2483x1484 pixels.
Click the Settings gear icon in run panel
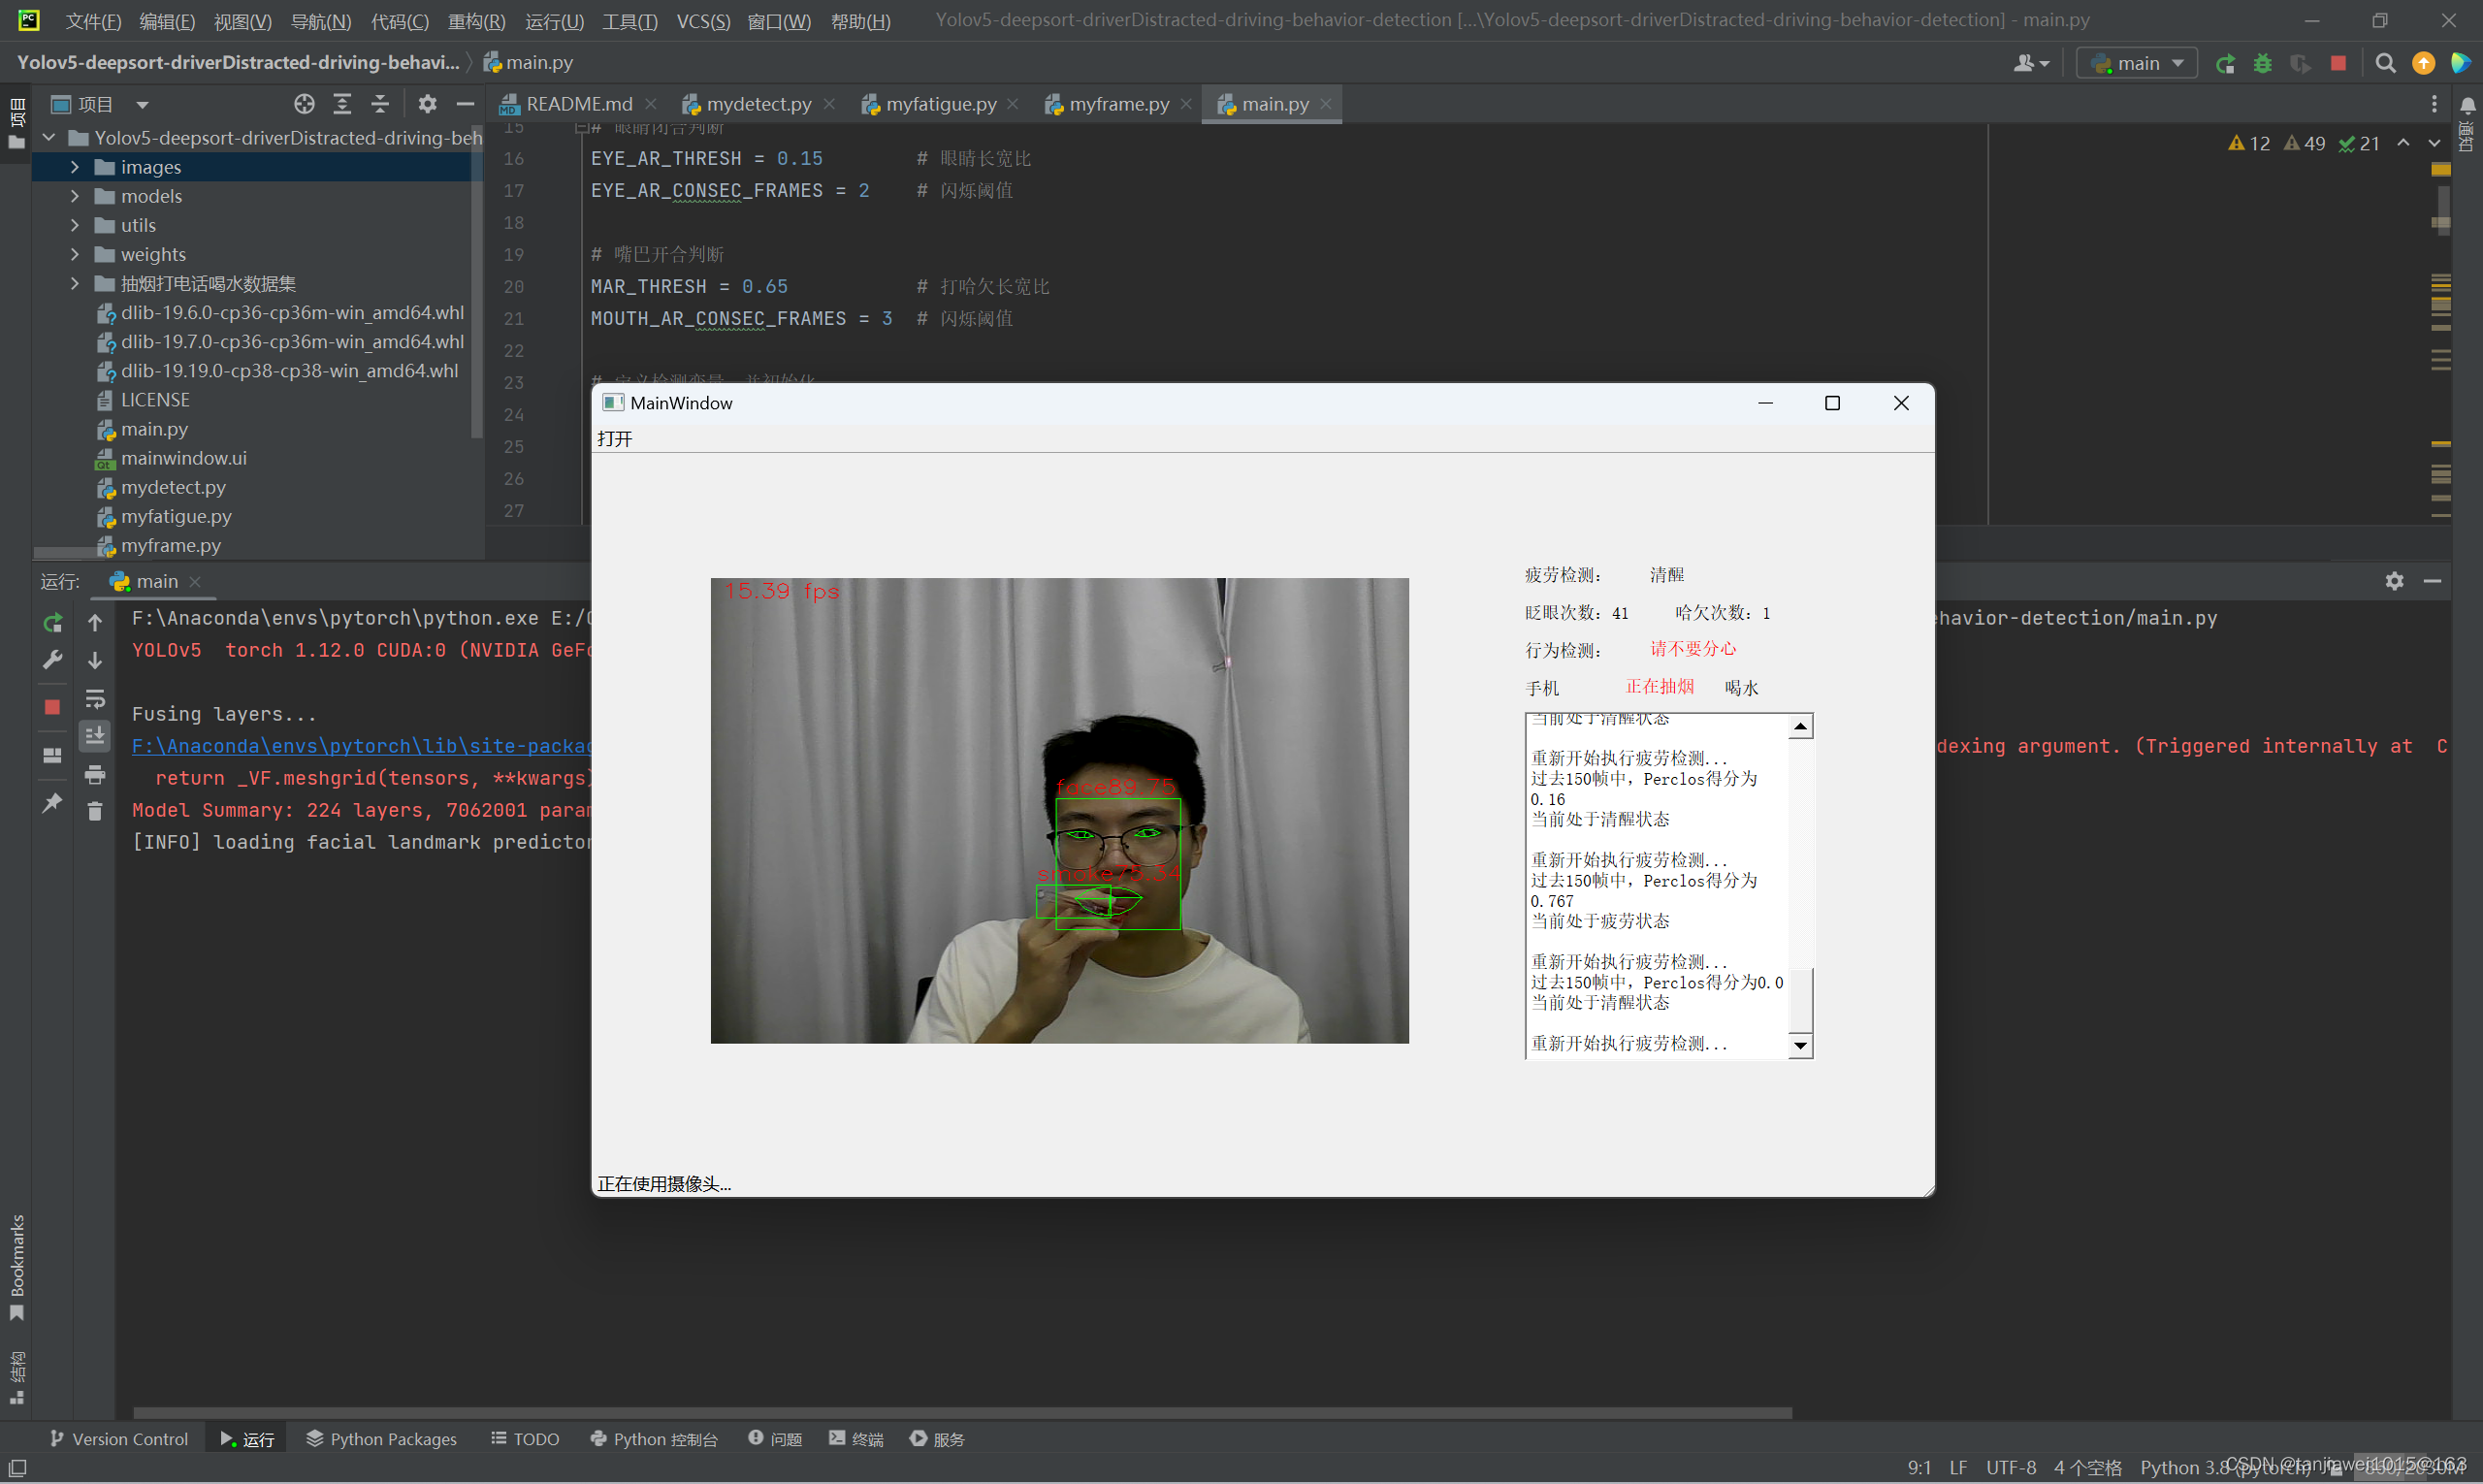[x=2395, y=581]
